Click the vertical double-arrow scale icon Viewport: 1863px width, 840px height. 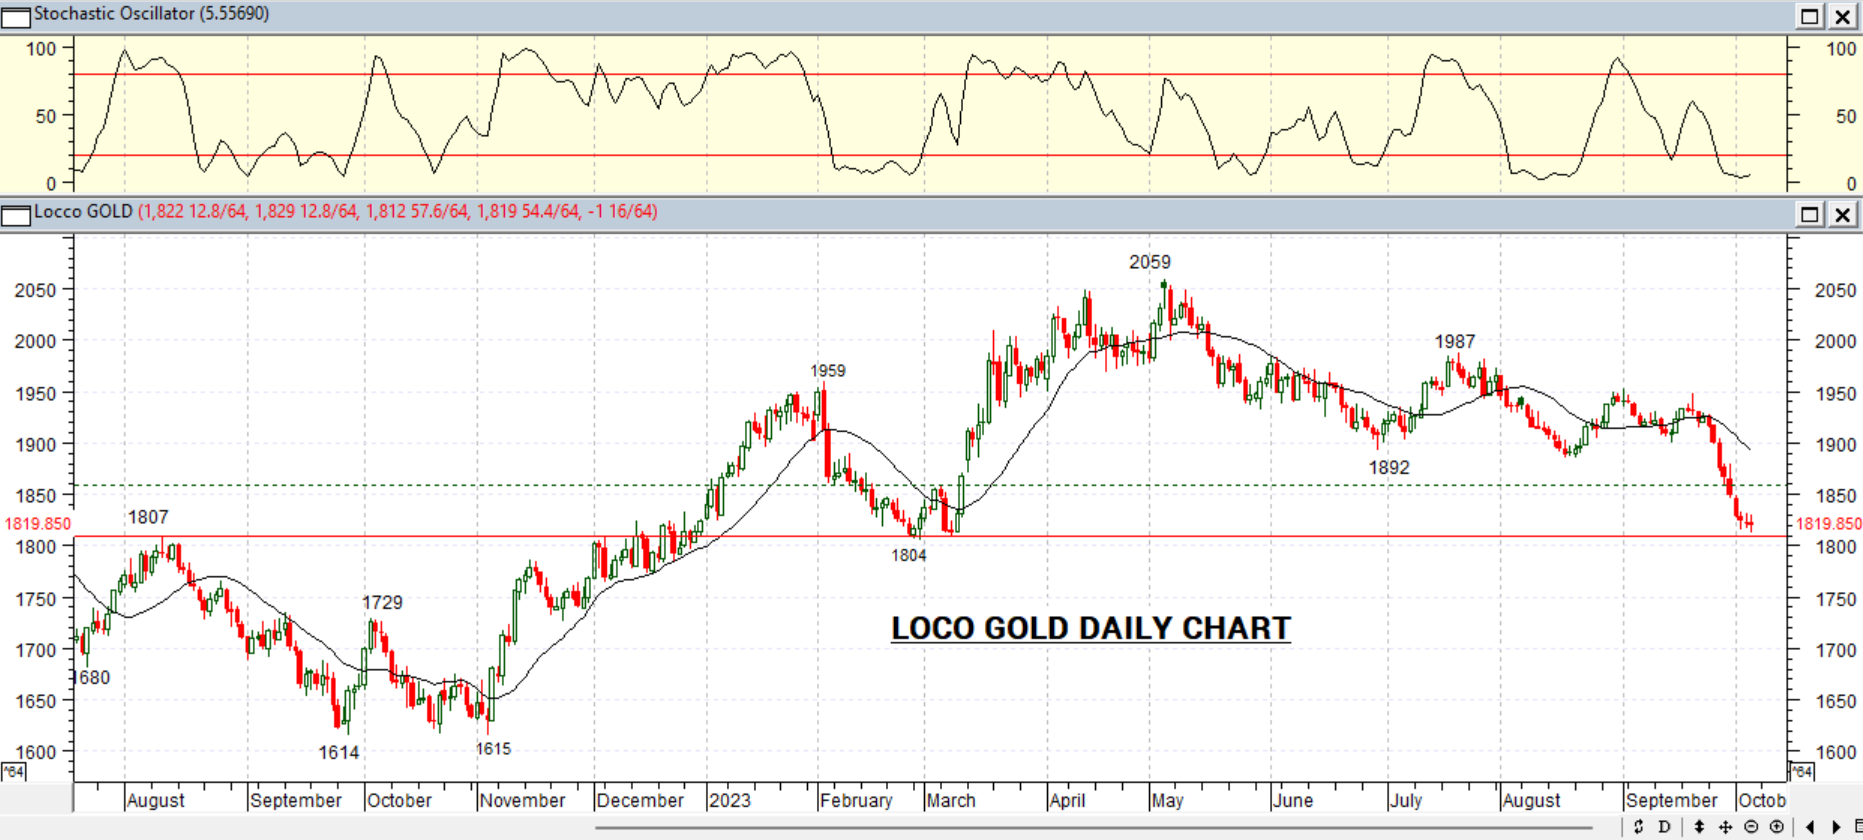point(1699,827)
